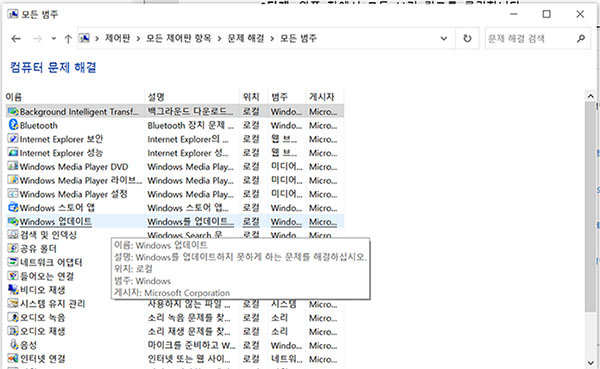
Task: Click 모든 제어판 항목 breadcrumb
Action: [179, 38]
